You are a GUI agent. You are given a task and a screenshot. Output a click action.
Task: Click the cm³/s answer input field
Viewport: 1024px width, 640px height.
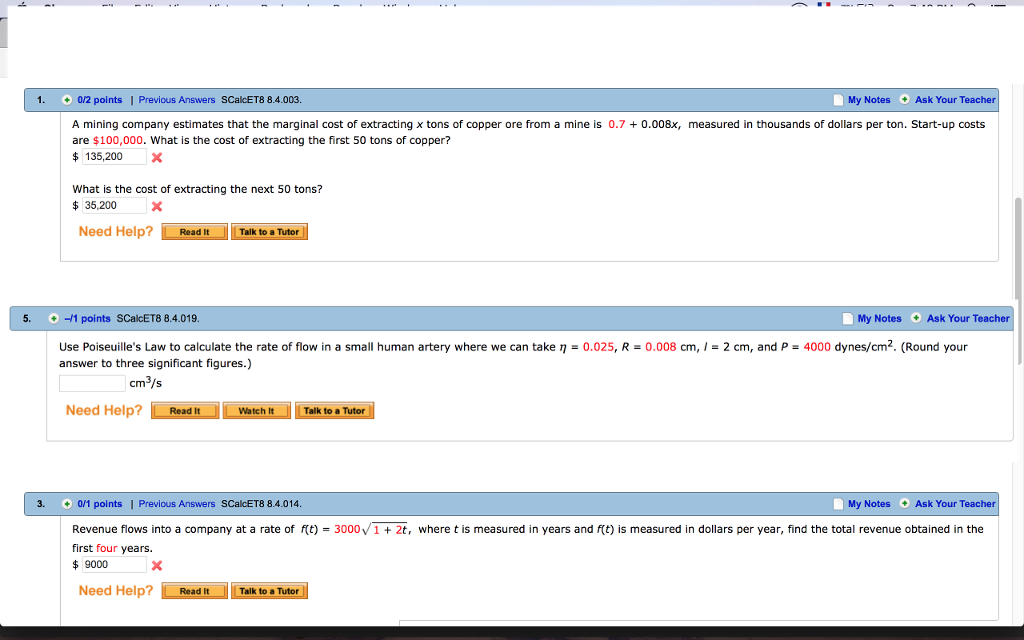(x=90, y=382)
